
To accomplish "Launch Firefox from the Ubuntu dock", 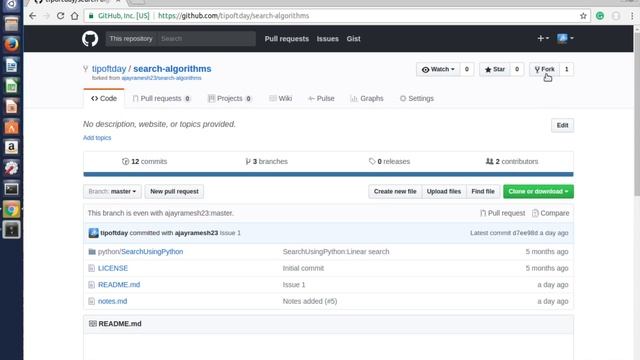I will coord(11,44).
